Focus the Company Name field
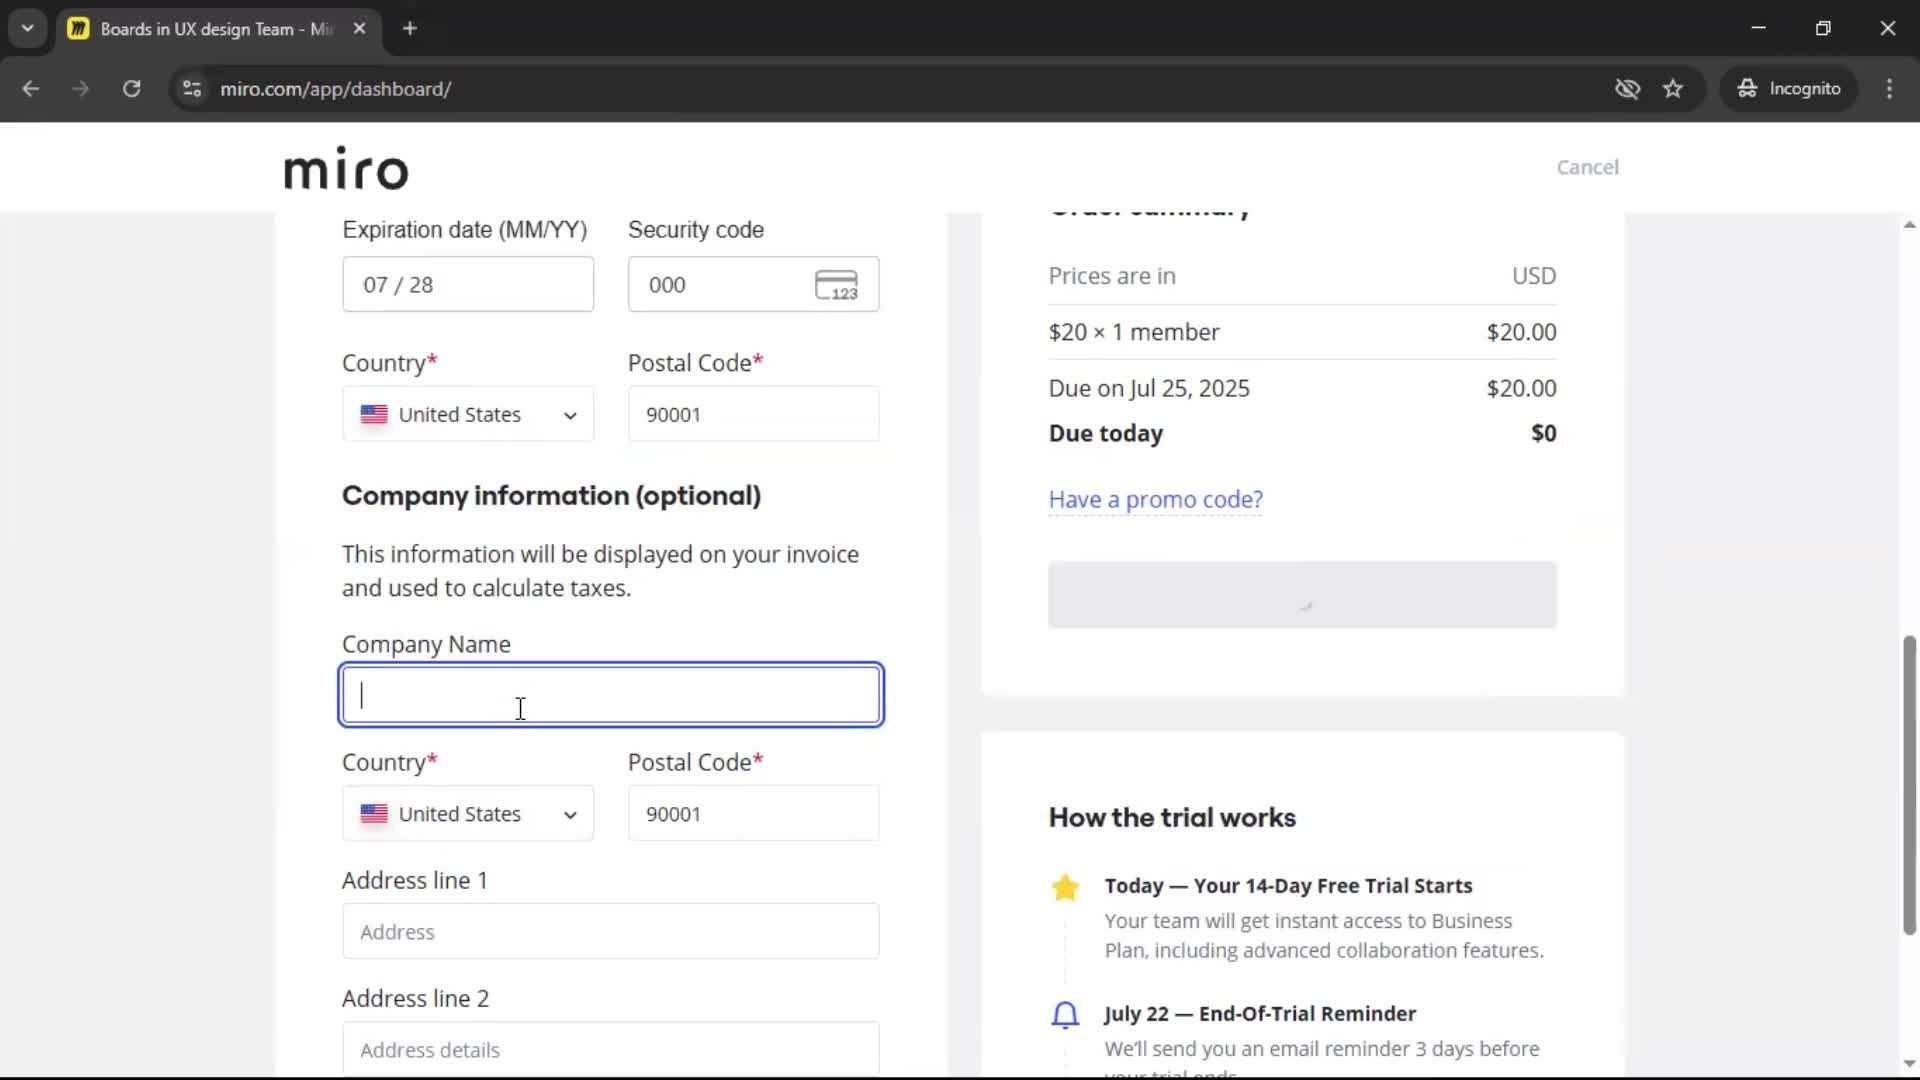 tap(611, 695)
